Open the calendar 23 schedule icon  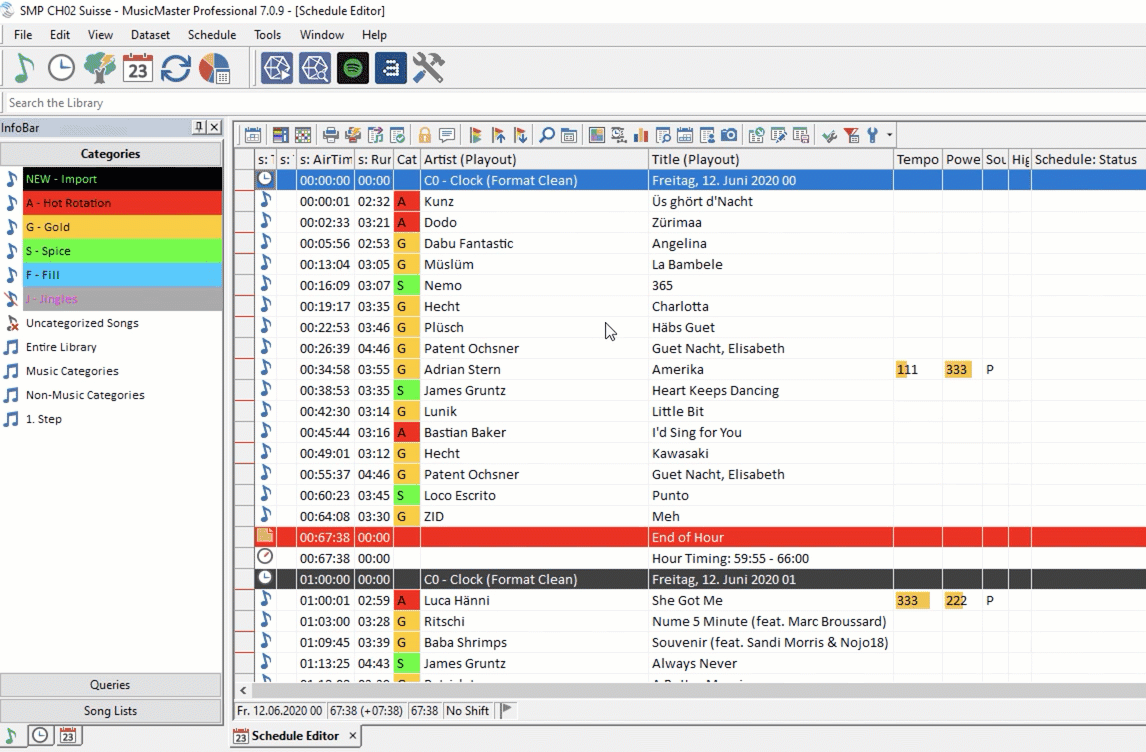(137, 69)
